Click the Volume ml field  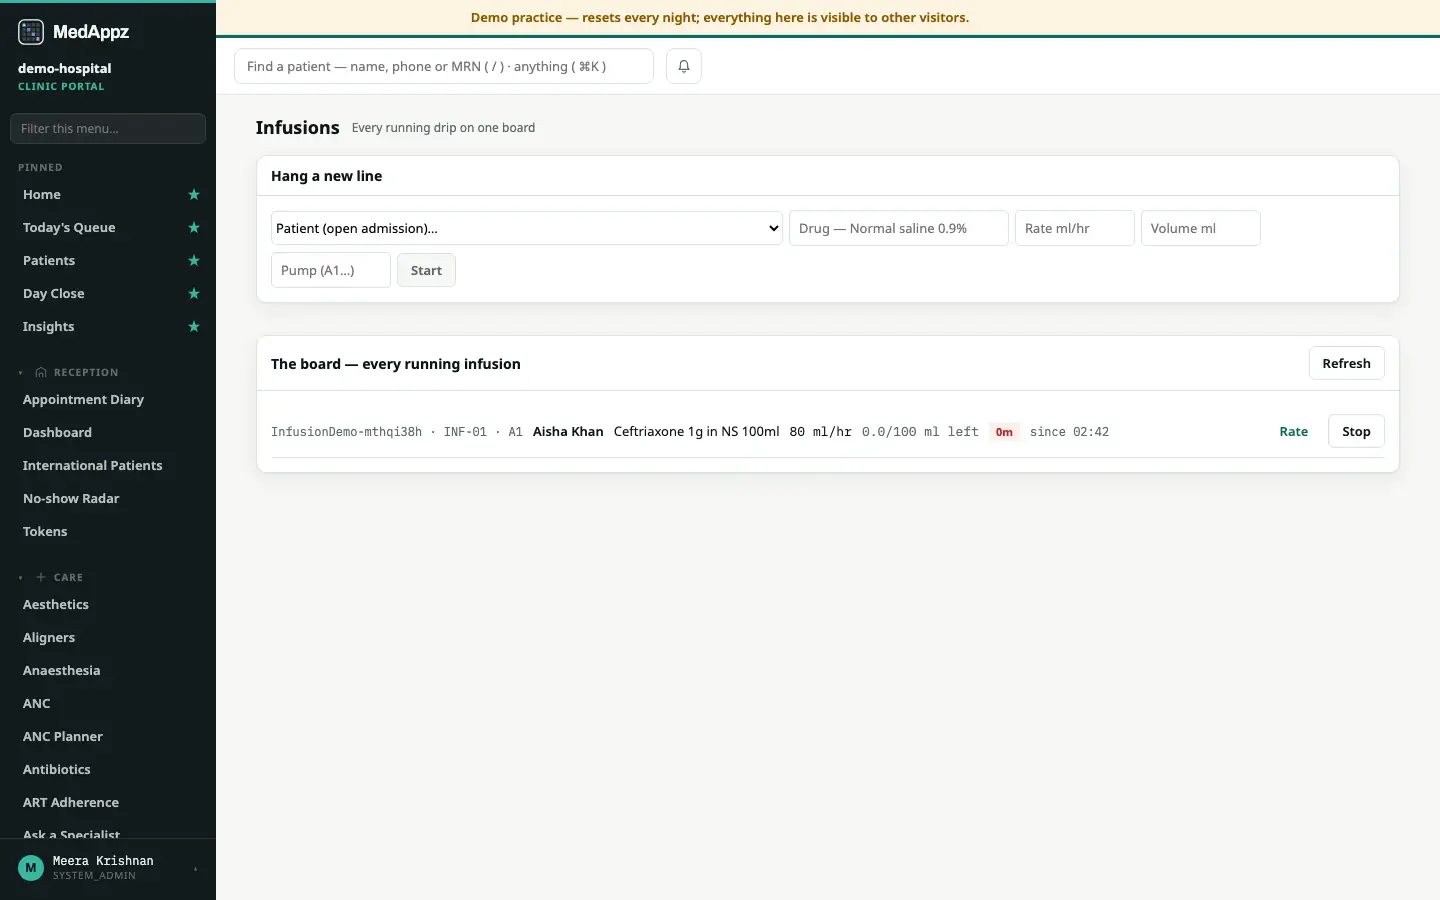point(1201,228)
